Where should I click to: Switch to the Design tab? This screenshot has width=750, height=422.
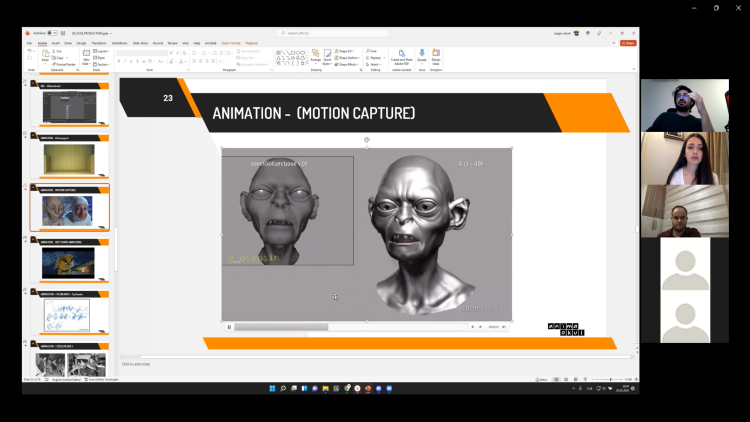[x=81, y=43]
